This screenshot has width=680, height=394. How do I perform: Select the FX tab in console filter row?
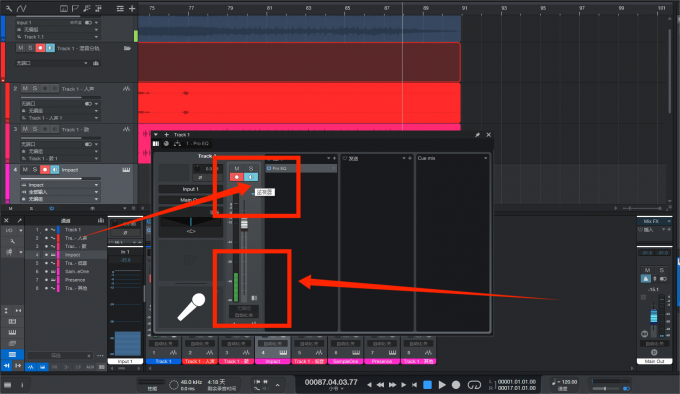coord(55,367)
